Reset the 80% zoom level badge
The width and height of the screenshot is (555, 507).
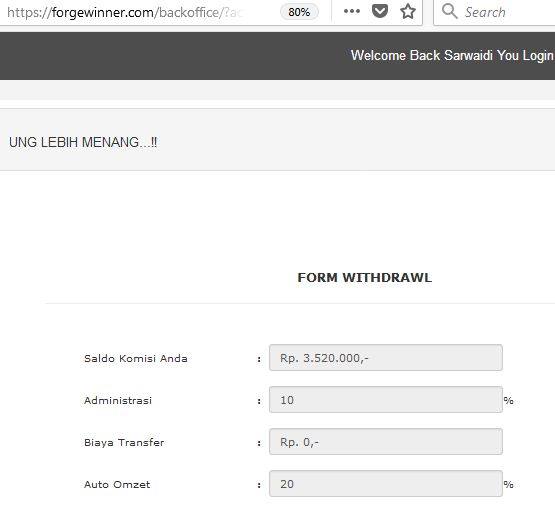(299, 12)
